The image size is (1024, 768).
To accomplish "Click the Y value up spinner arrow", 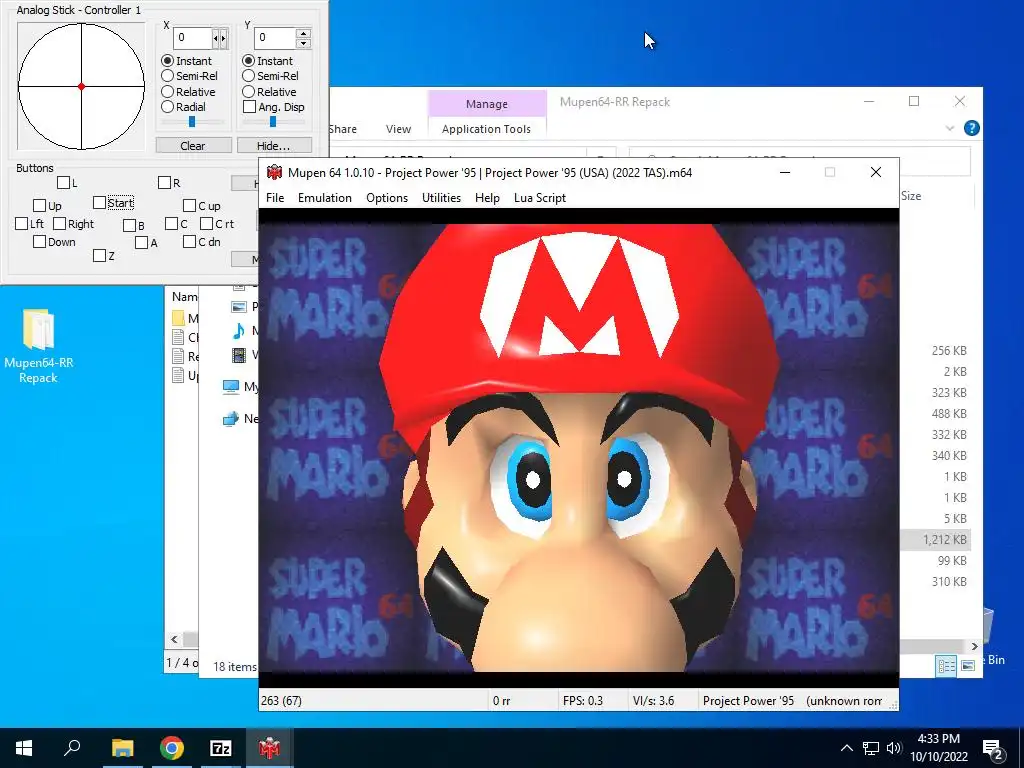I will pos(303,33).
